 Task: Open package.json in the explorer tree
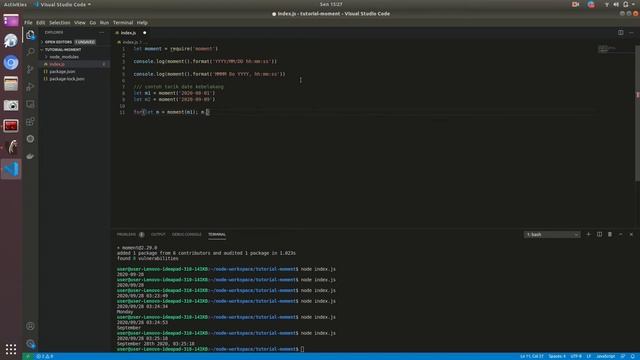pyautogui.click(x=62, y=71)
